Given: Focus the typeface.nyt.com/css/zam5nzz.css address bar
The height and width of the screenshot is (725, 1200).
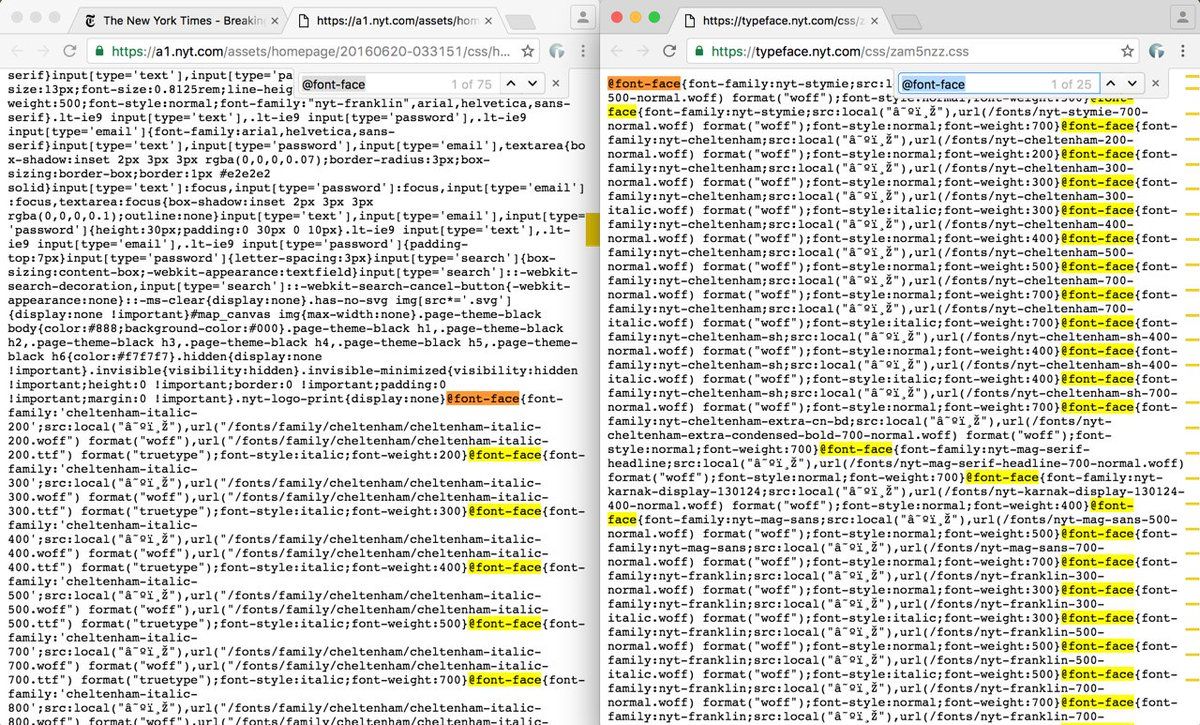Looking at the screenshot, I should [915, 51].
